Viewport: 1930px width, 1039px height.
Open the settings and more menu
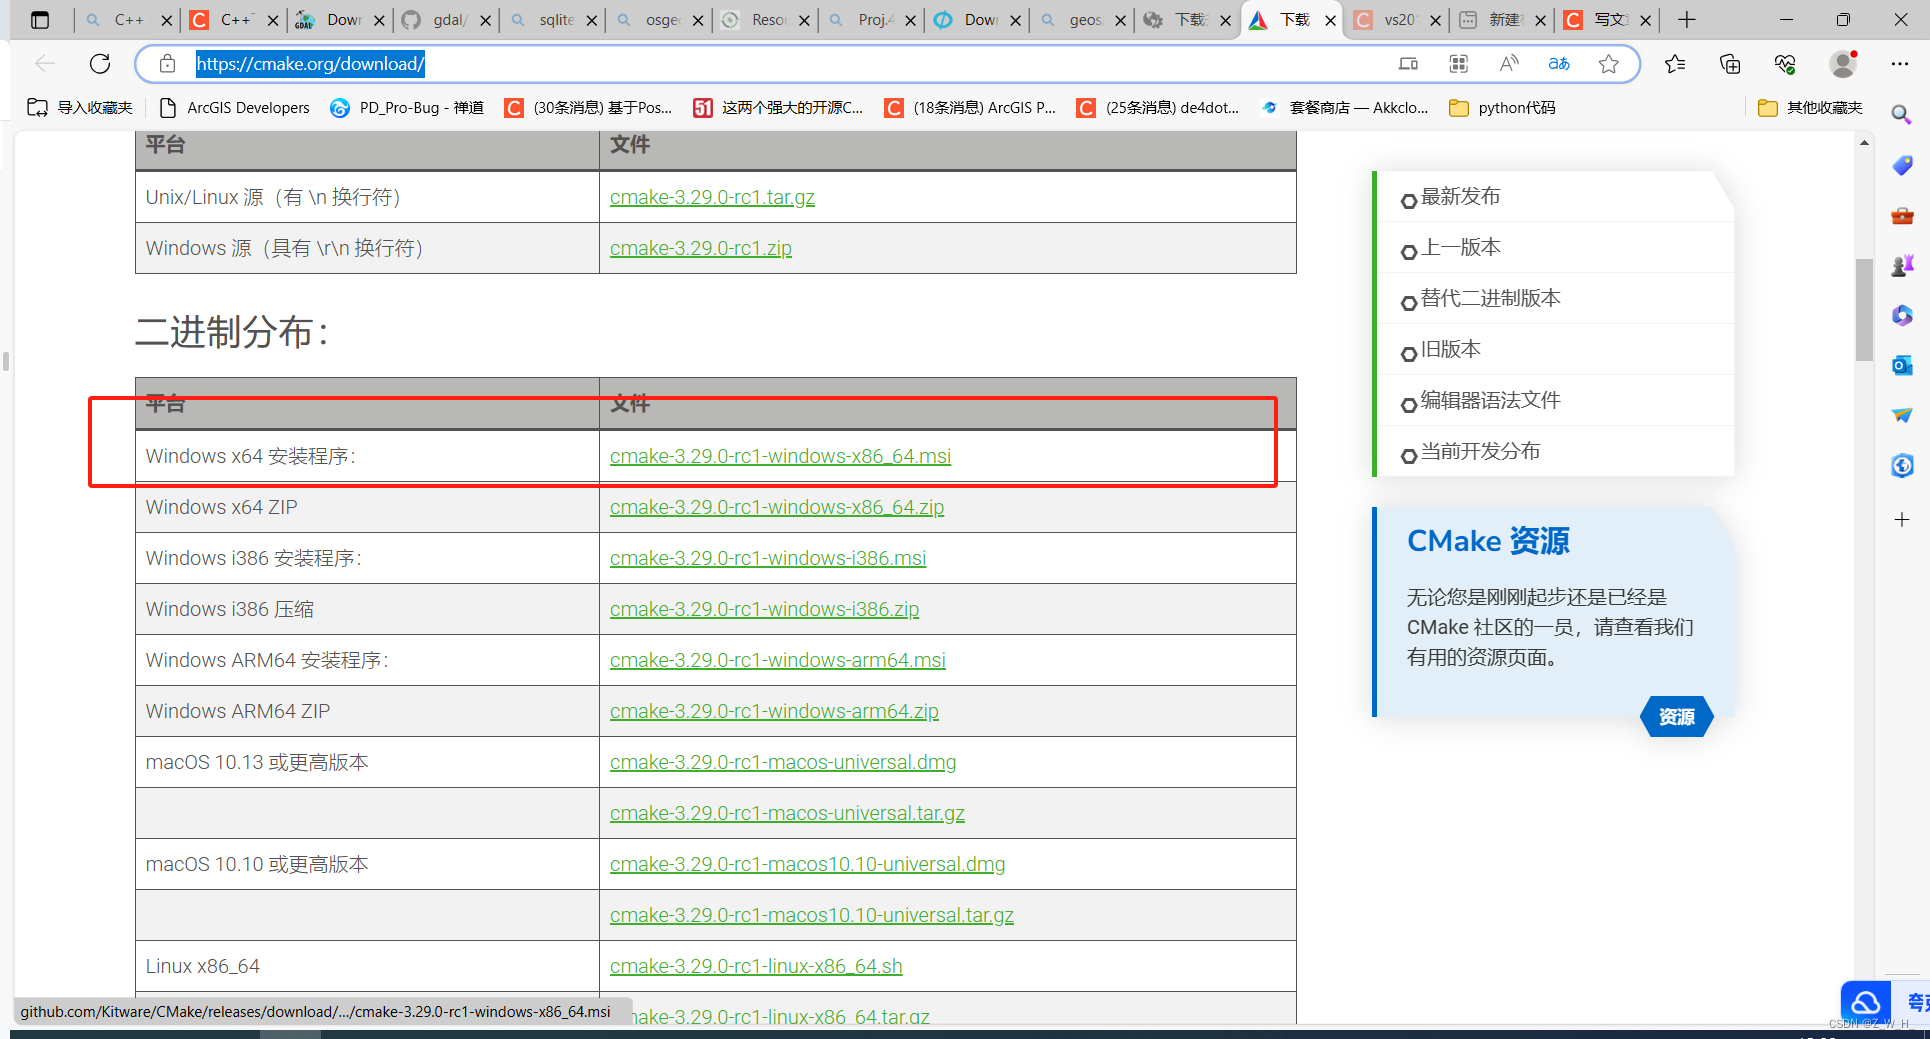[x=1900, y=64]
